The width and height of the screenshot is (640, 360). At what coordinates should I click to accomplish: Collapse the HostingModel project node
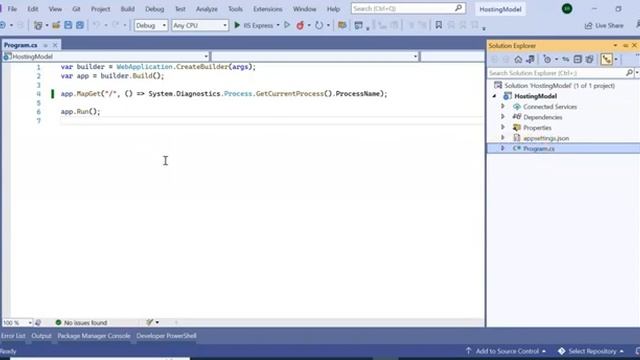tap(495, 96)
